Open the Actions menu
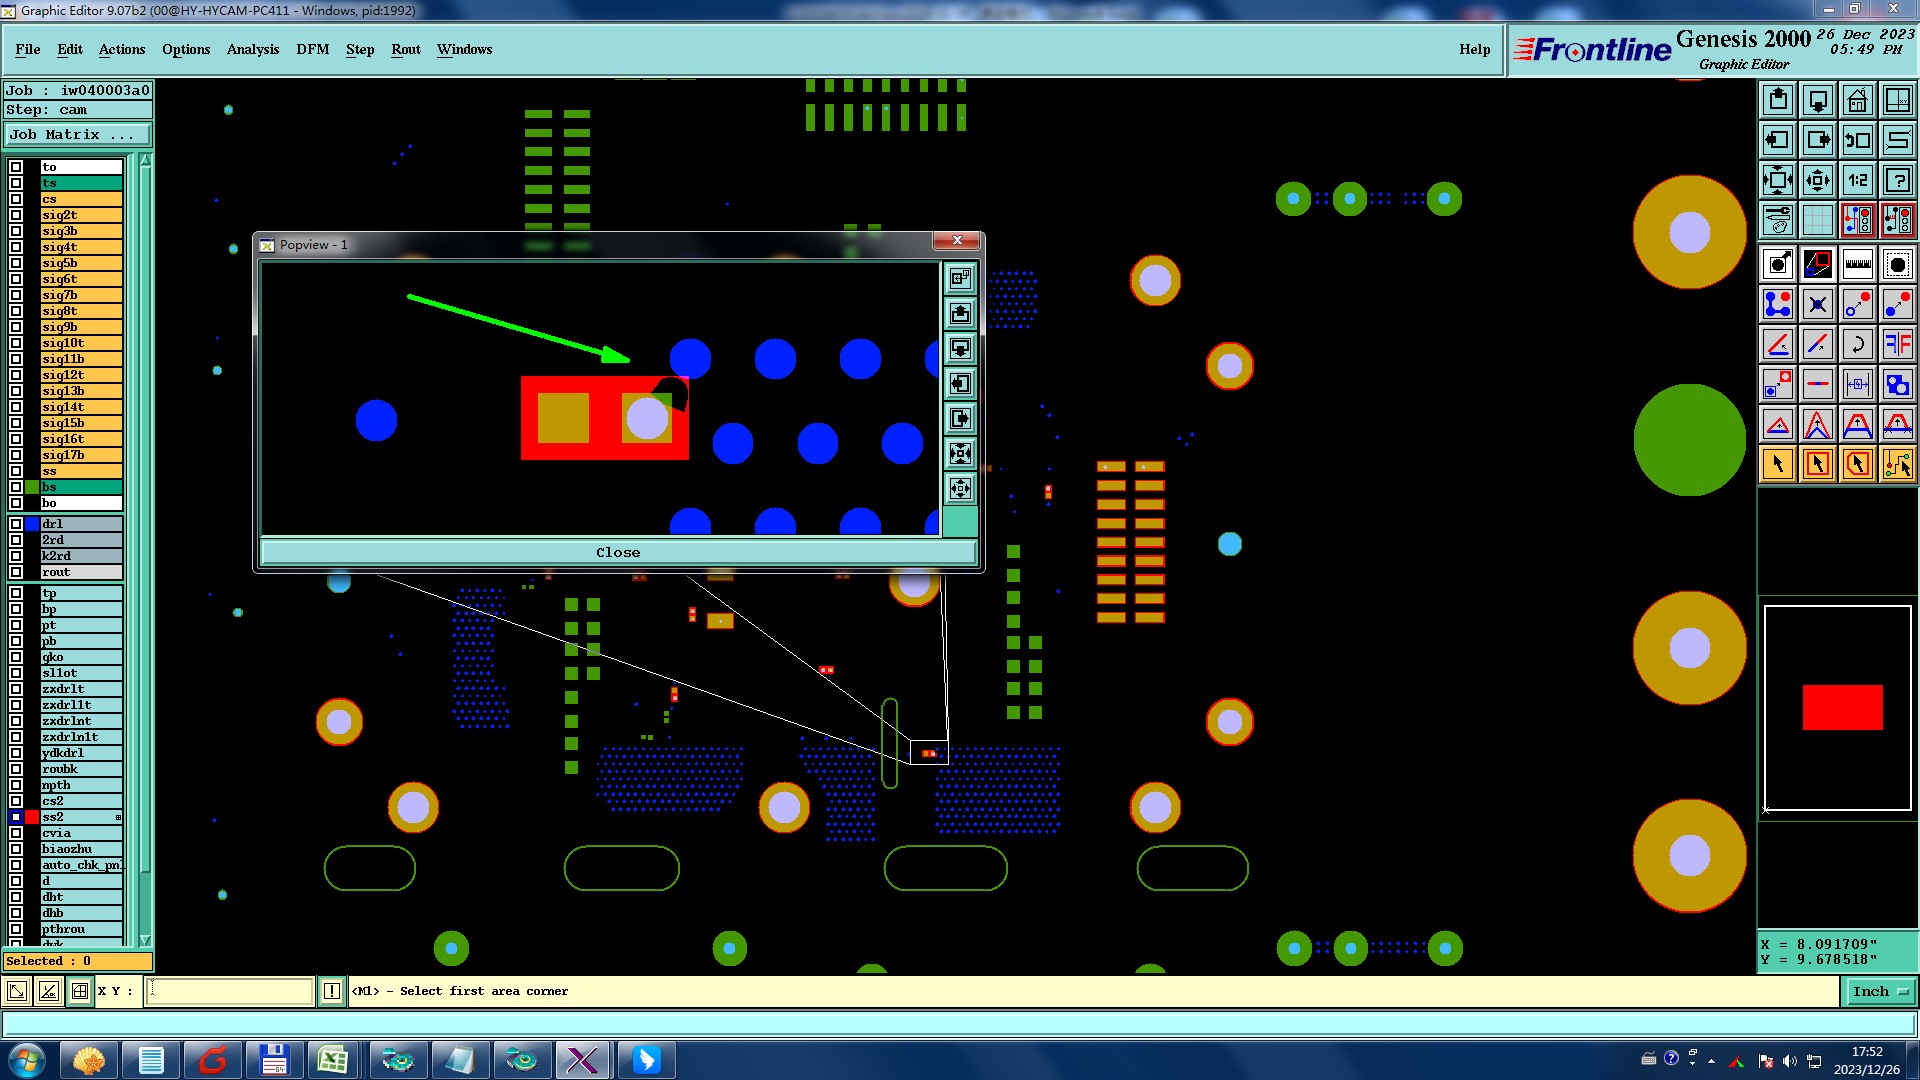 pyautogui.click(x=122, y=49)
